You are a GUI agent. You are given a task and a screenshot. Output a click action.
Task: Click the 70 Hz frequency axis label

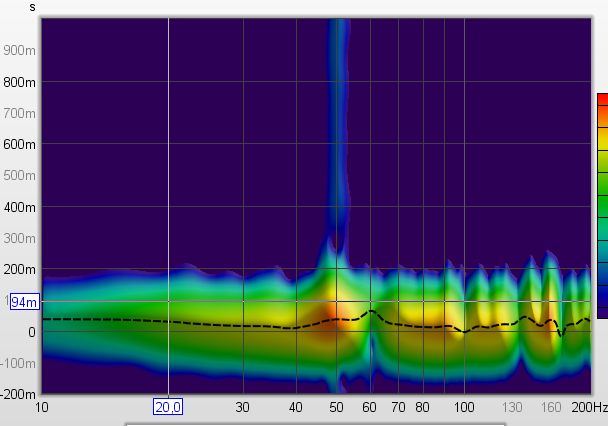pos(398,407)
